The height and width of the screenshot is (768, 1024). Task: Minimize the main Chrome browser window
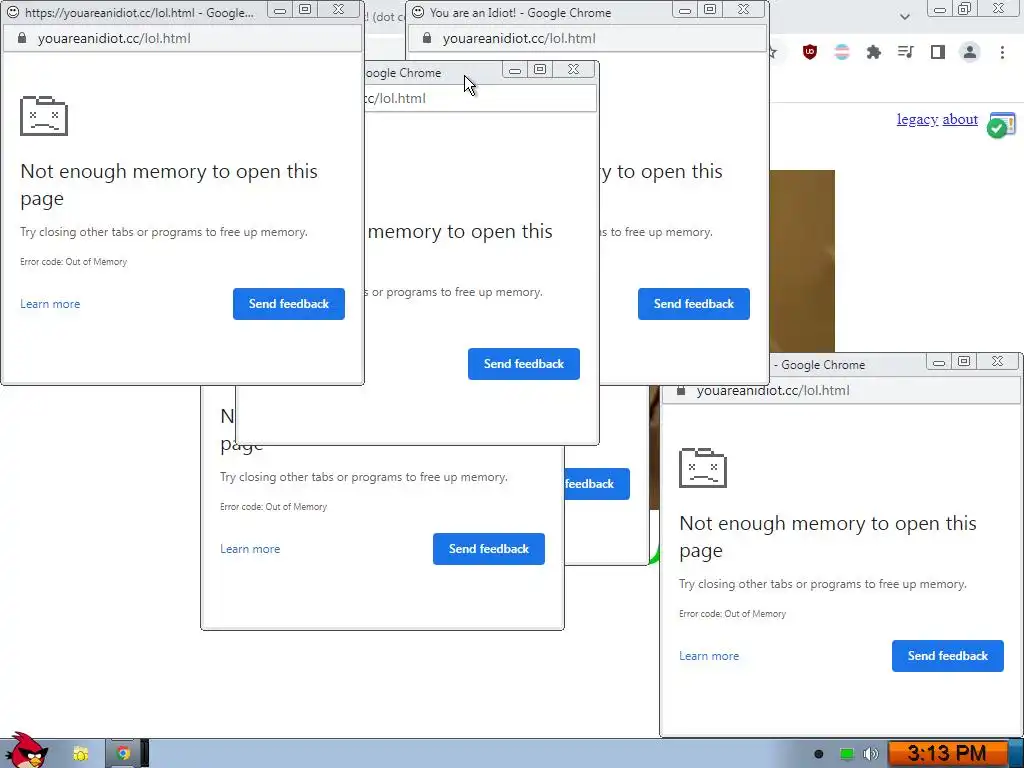tap(939, 8)
